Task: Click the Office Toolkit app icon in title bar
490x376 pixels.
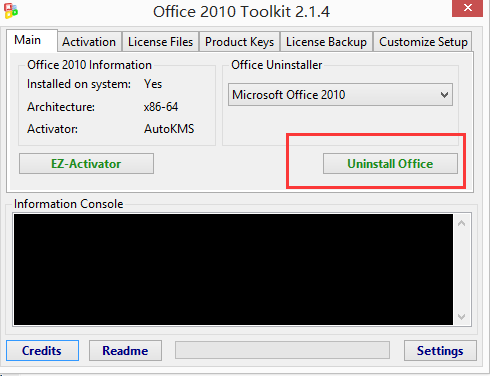Action: [11, 11]
